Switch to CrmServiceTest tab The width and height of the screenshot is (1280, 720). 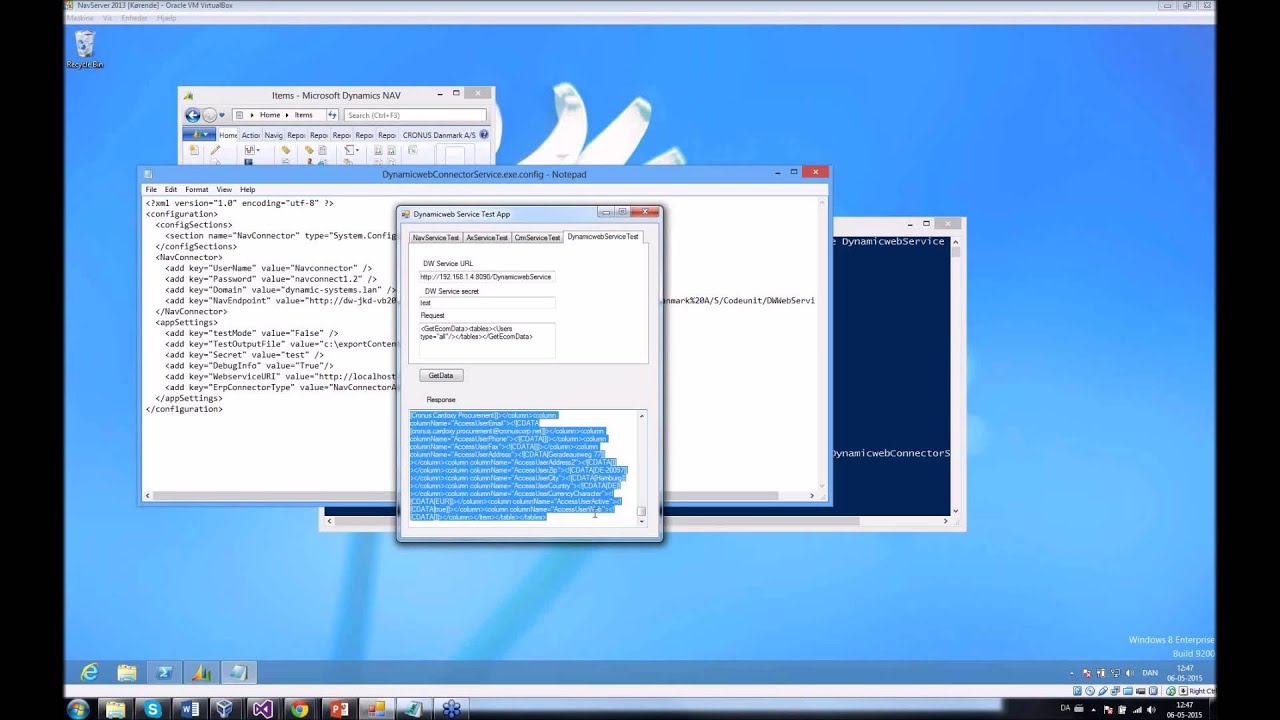[x=537, y=237]
